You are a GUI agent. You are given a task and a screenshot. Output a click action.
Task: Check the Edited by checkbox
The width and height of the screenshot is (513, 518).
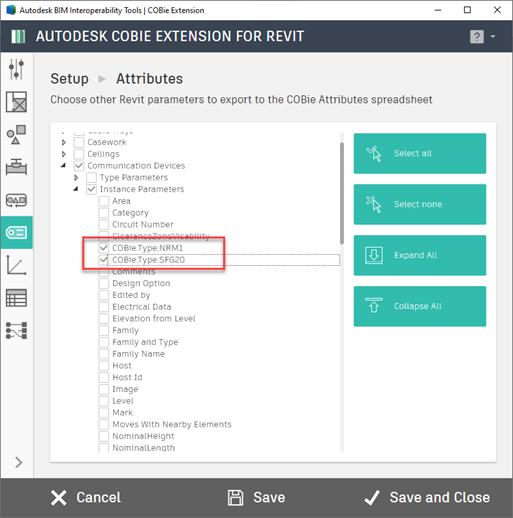coord(104,295)
